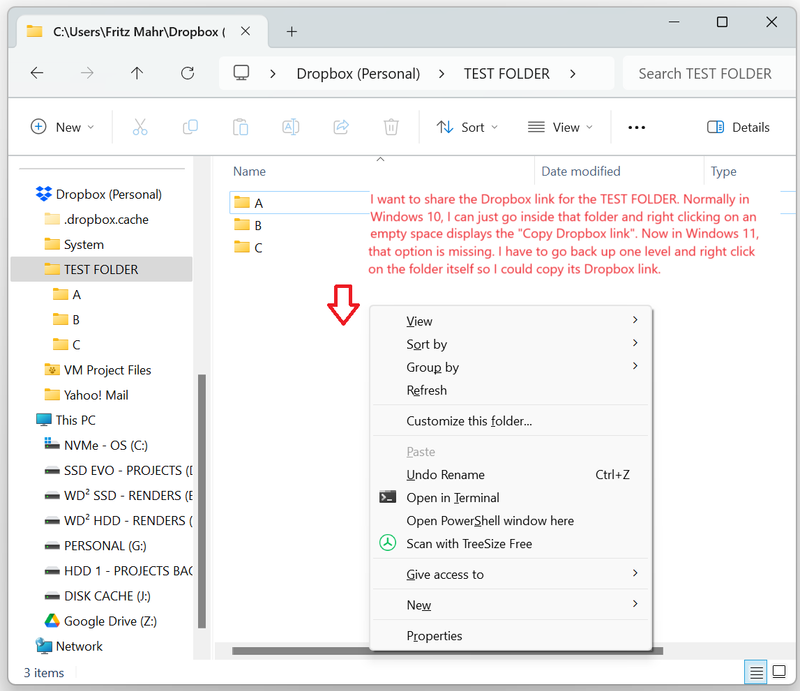Click the Back navigation button
The image size is (800, 691).
(37, 73)
